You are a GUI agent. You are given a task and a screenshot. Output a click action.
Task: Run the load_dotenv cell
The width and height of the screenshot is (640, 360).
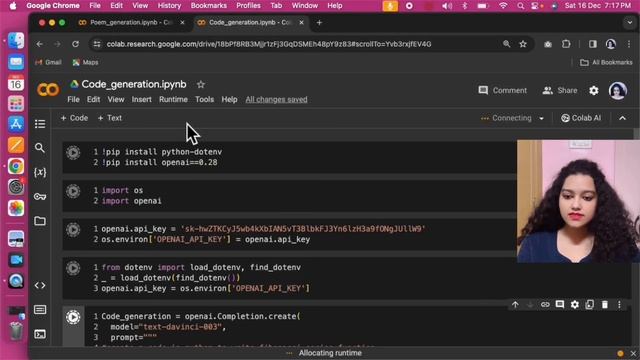(x=73, y=268)
